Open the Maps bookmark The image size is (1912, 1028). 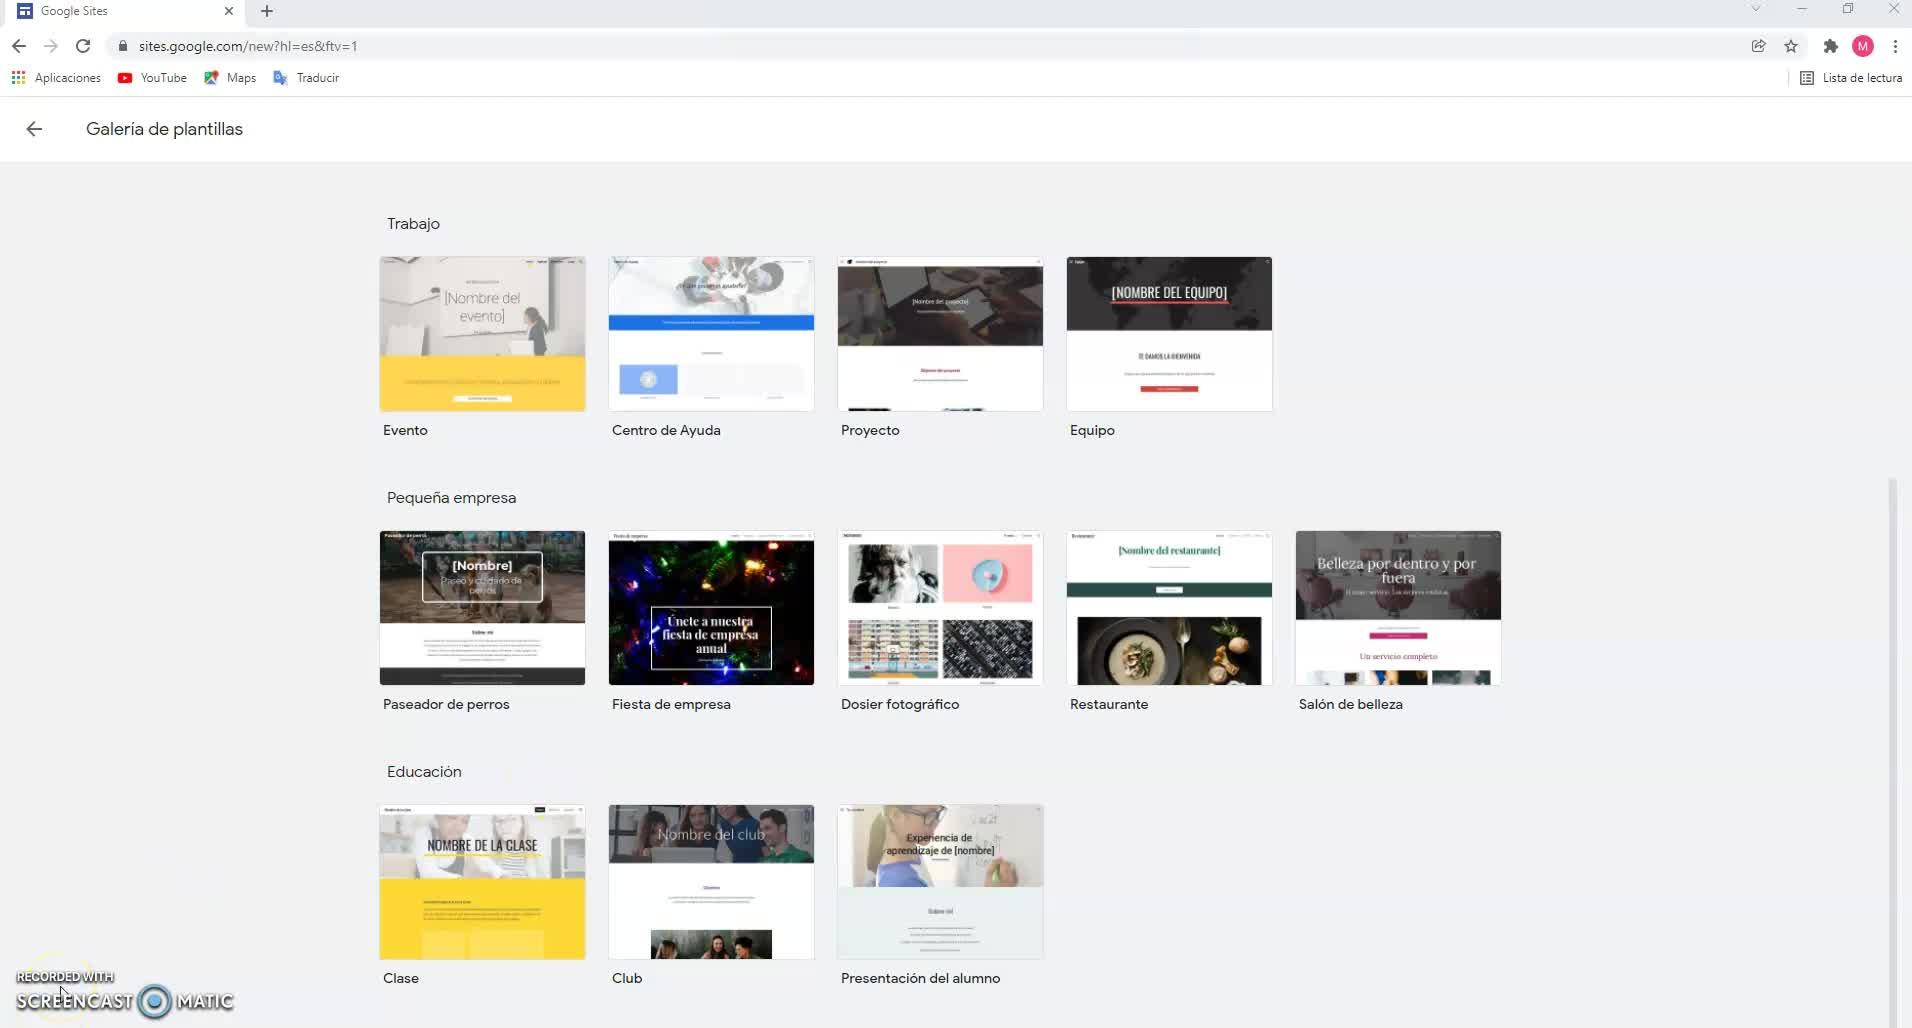230,78
